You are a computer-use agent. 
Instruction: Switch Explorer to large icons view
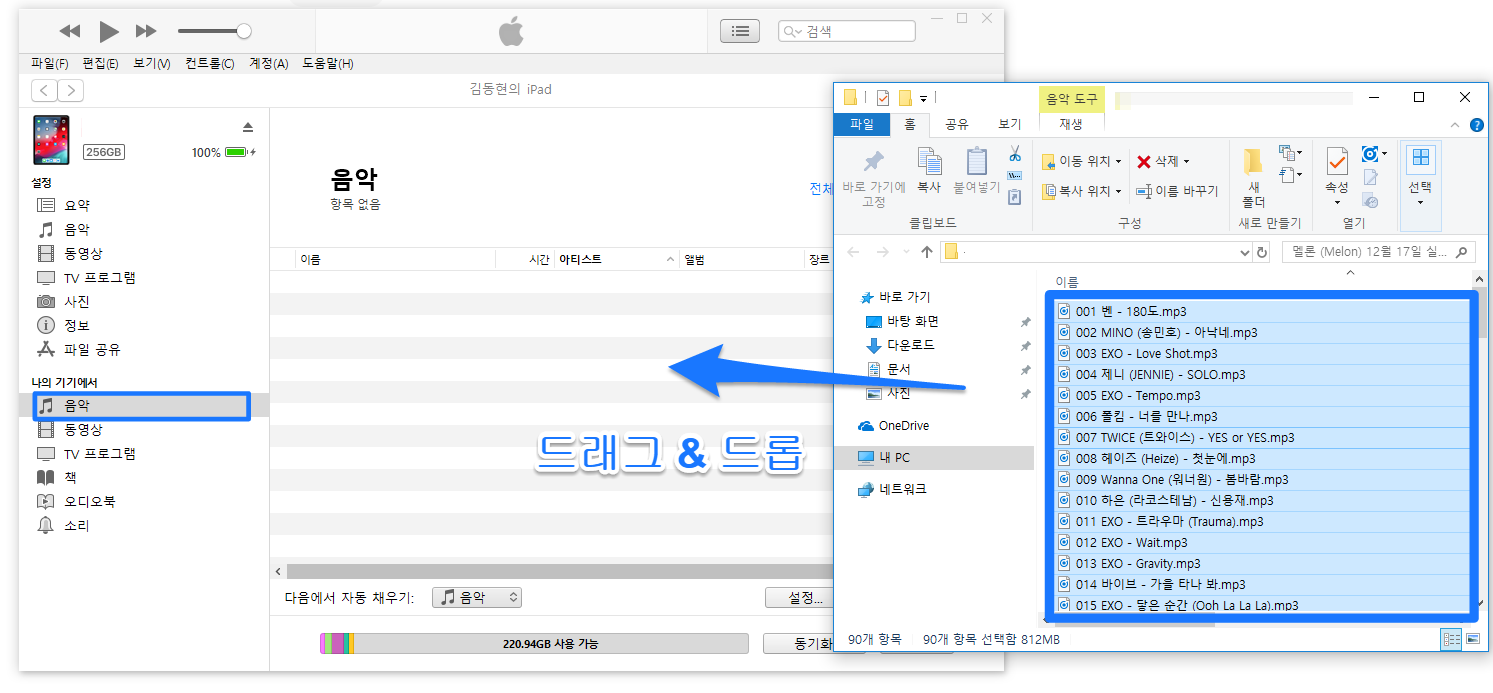1471,640
